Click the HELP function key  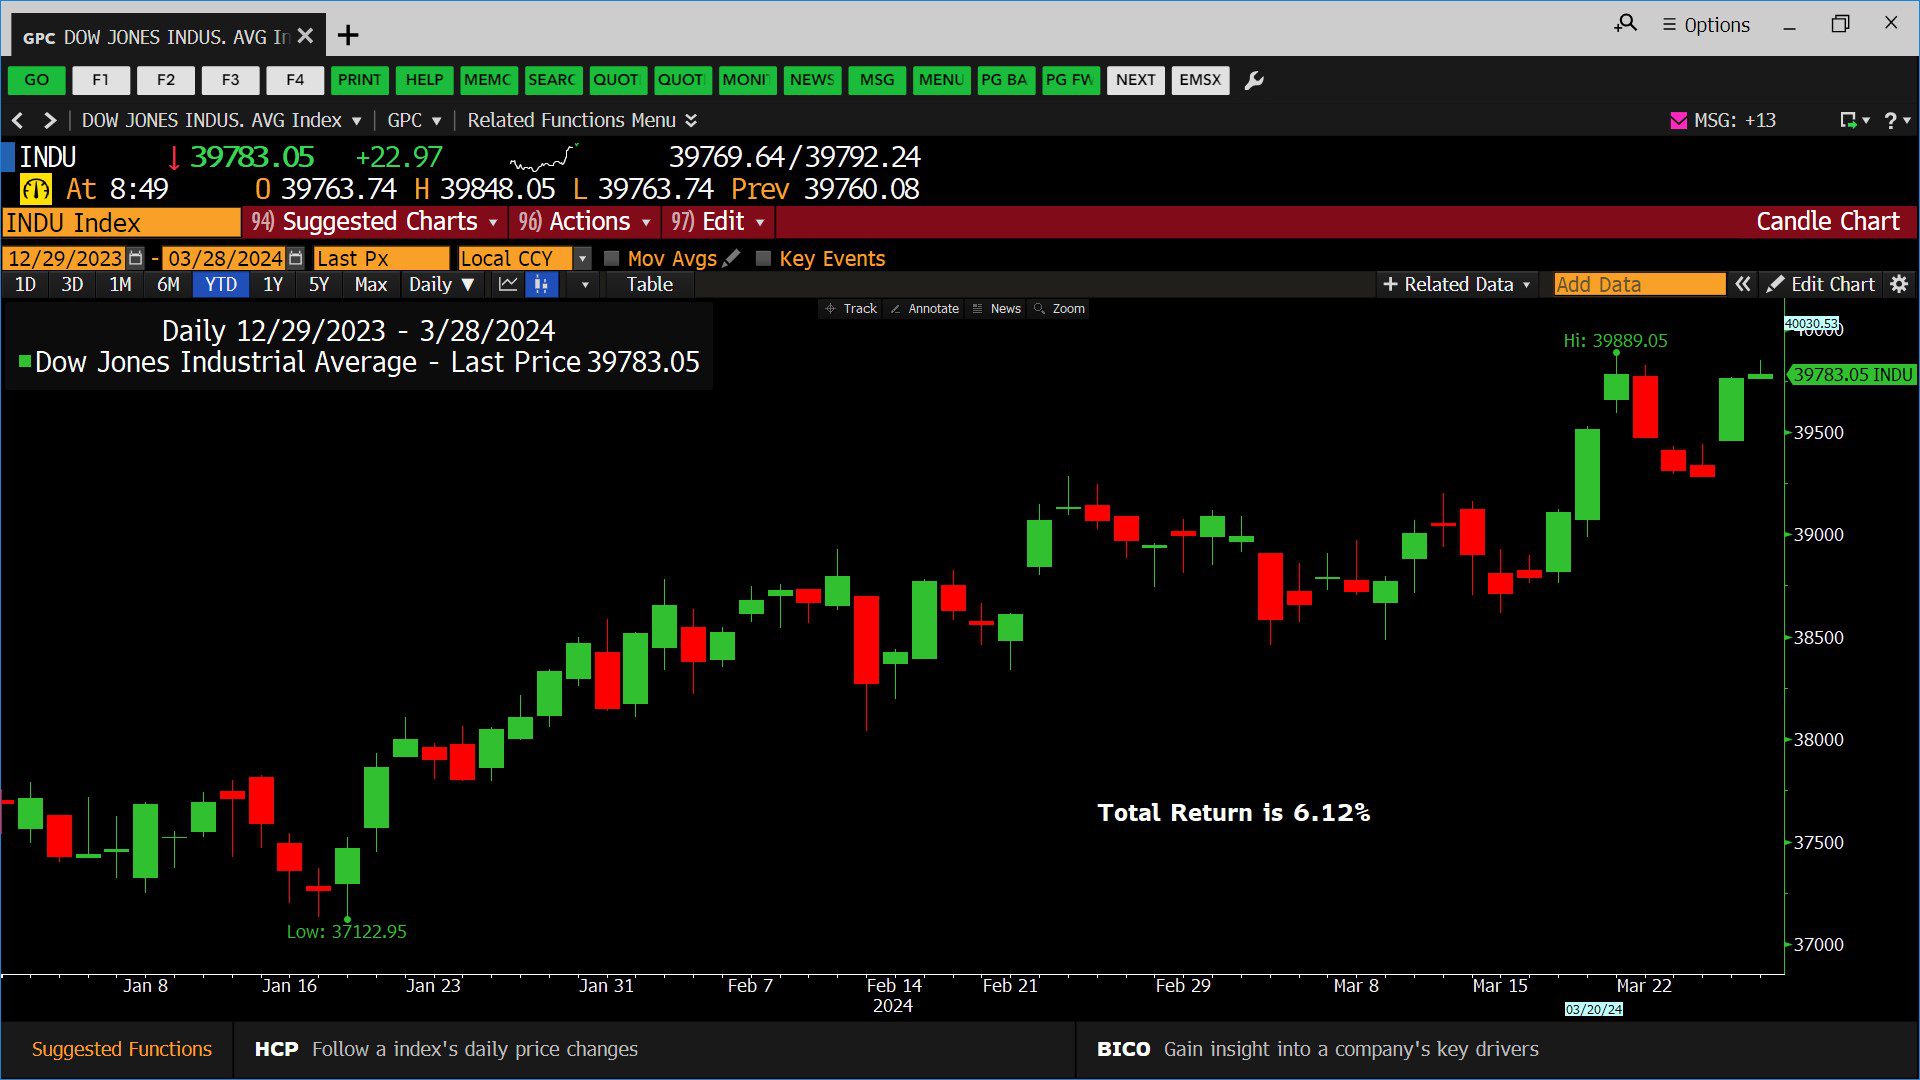pyautogui.click(x=424, y=80)
